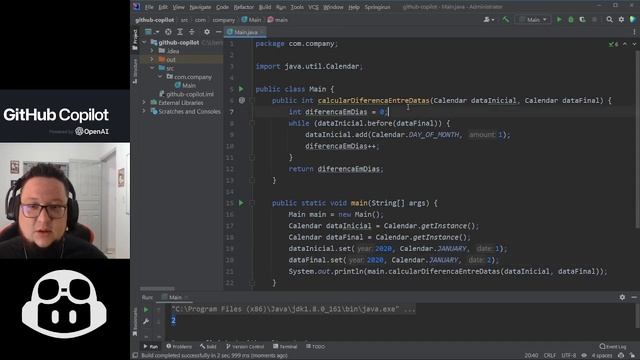Screen dimensions: 640x360
Task: Click run gutter icon beside main method
Action: [241, 203]
